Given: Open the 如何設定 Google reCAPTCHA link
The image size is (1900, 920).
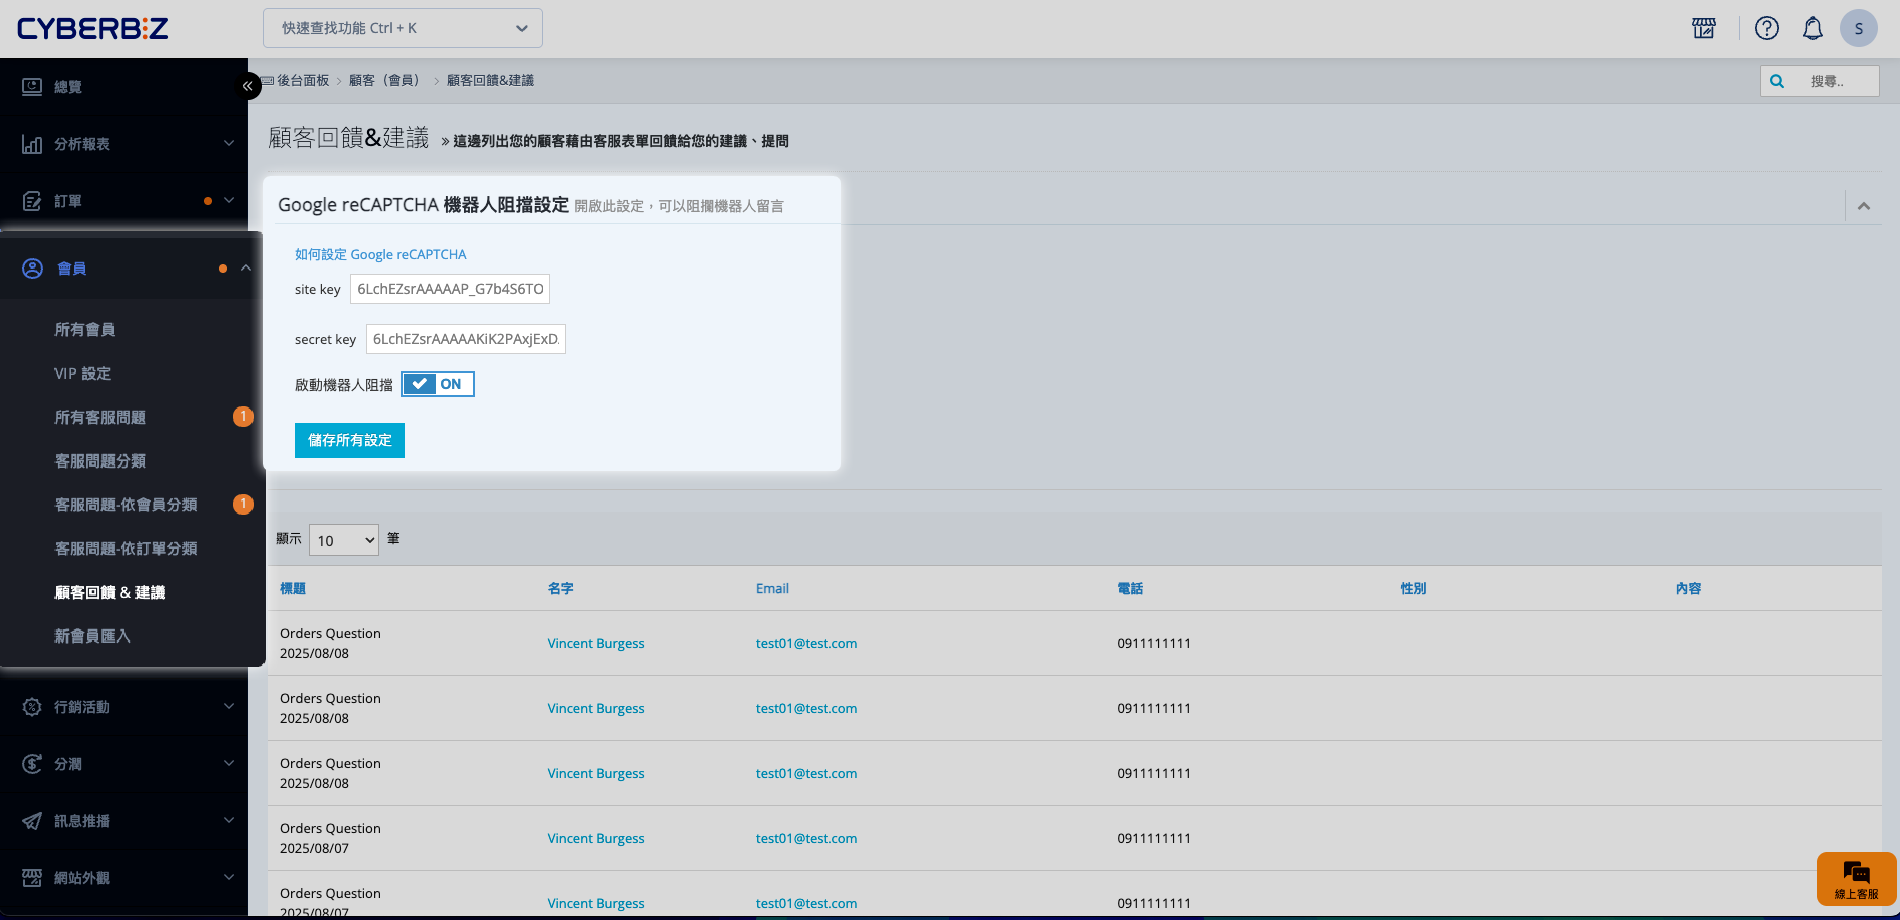Looking at the screenshot, I should [380, 254].
